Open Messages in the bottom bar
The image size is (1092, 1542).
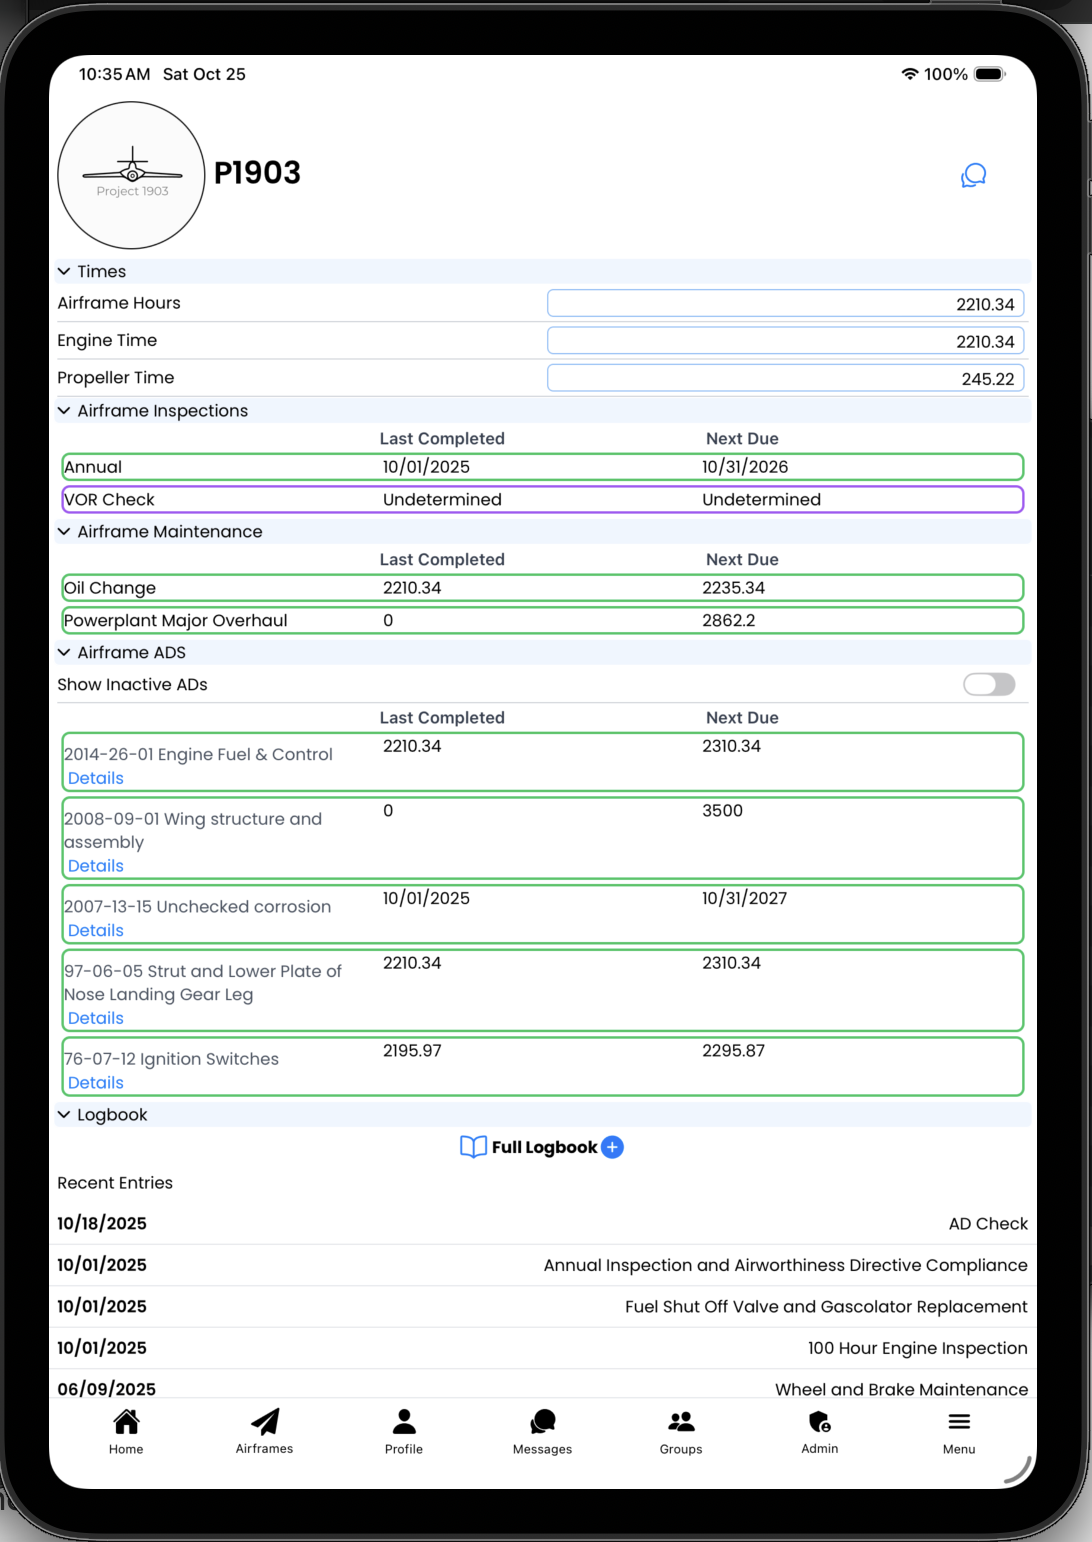point(542,1431)
